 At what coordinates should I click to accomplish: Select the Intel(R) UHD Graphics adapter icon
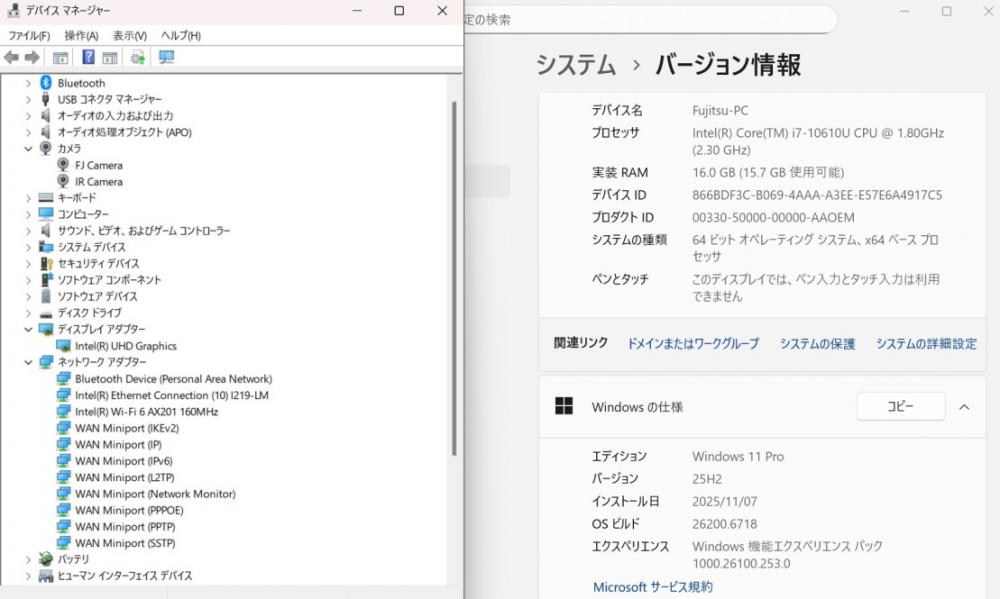pos(63,346)
